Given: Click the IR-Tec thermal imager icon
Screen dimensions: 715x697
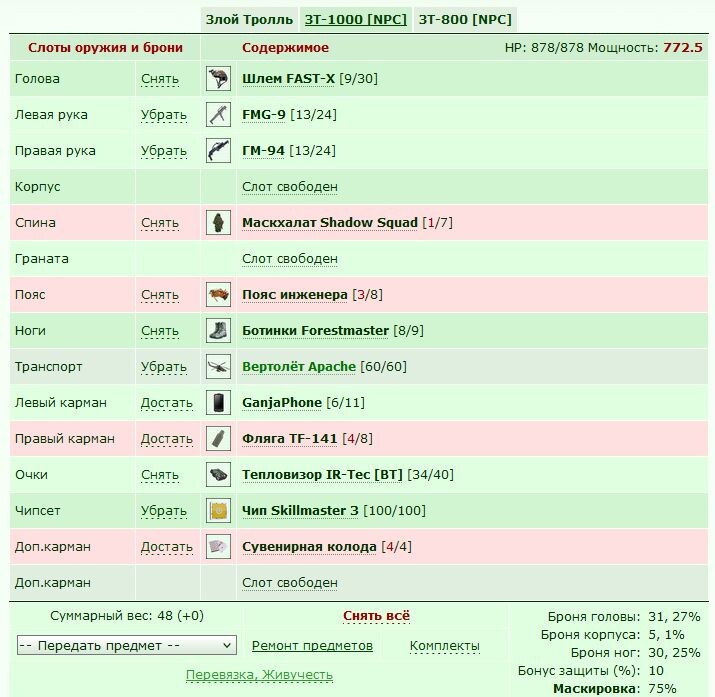Looking at the screenshot, I should pos(218,475).
